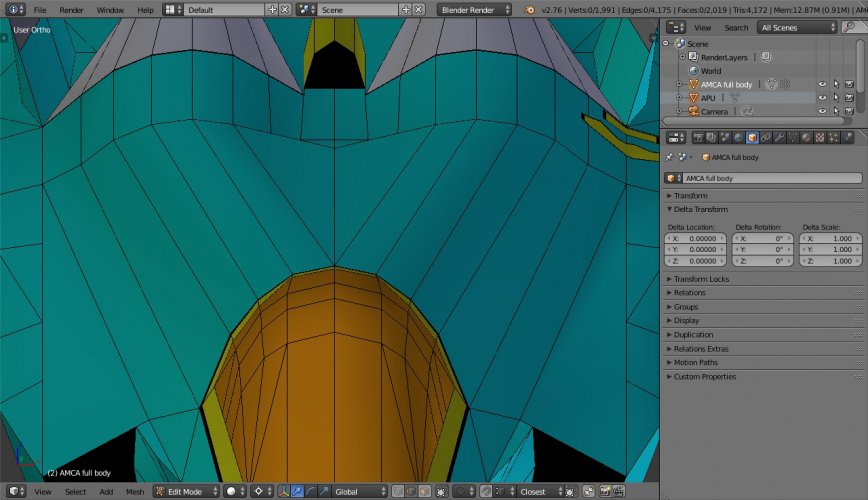The height and width of the screenshot is (500, 868).
Task: Open the Modifiers wrench tab
Action: (x=779, y=137)
